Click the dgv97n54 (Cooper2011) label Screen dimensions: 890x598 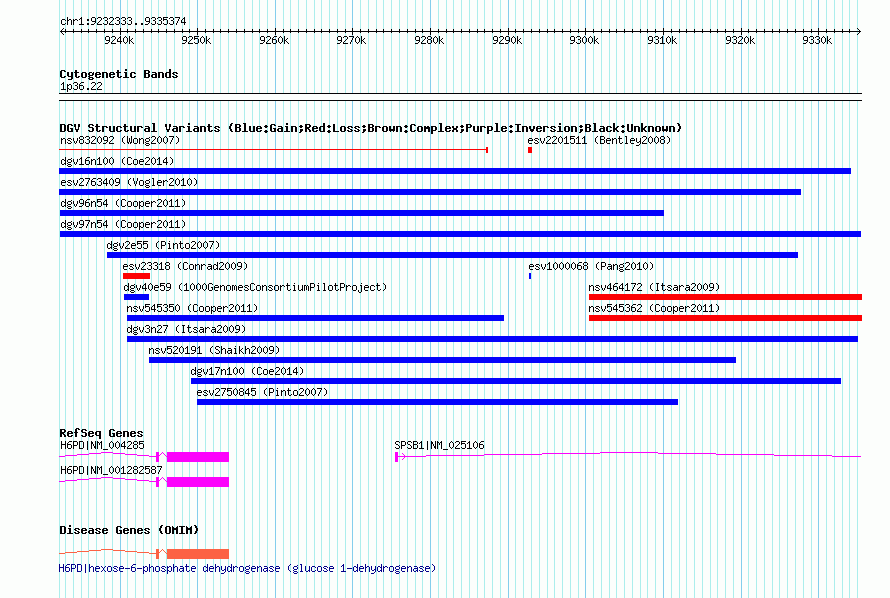tap(123, 224)
